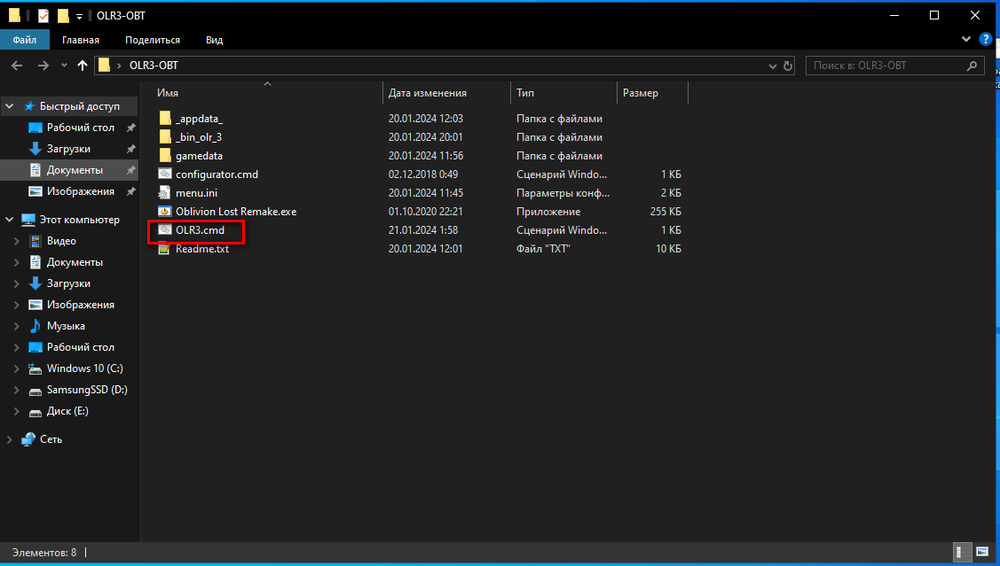Open the Help question mark icon

click(x=985, y=40)
